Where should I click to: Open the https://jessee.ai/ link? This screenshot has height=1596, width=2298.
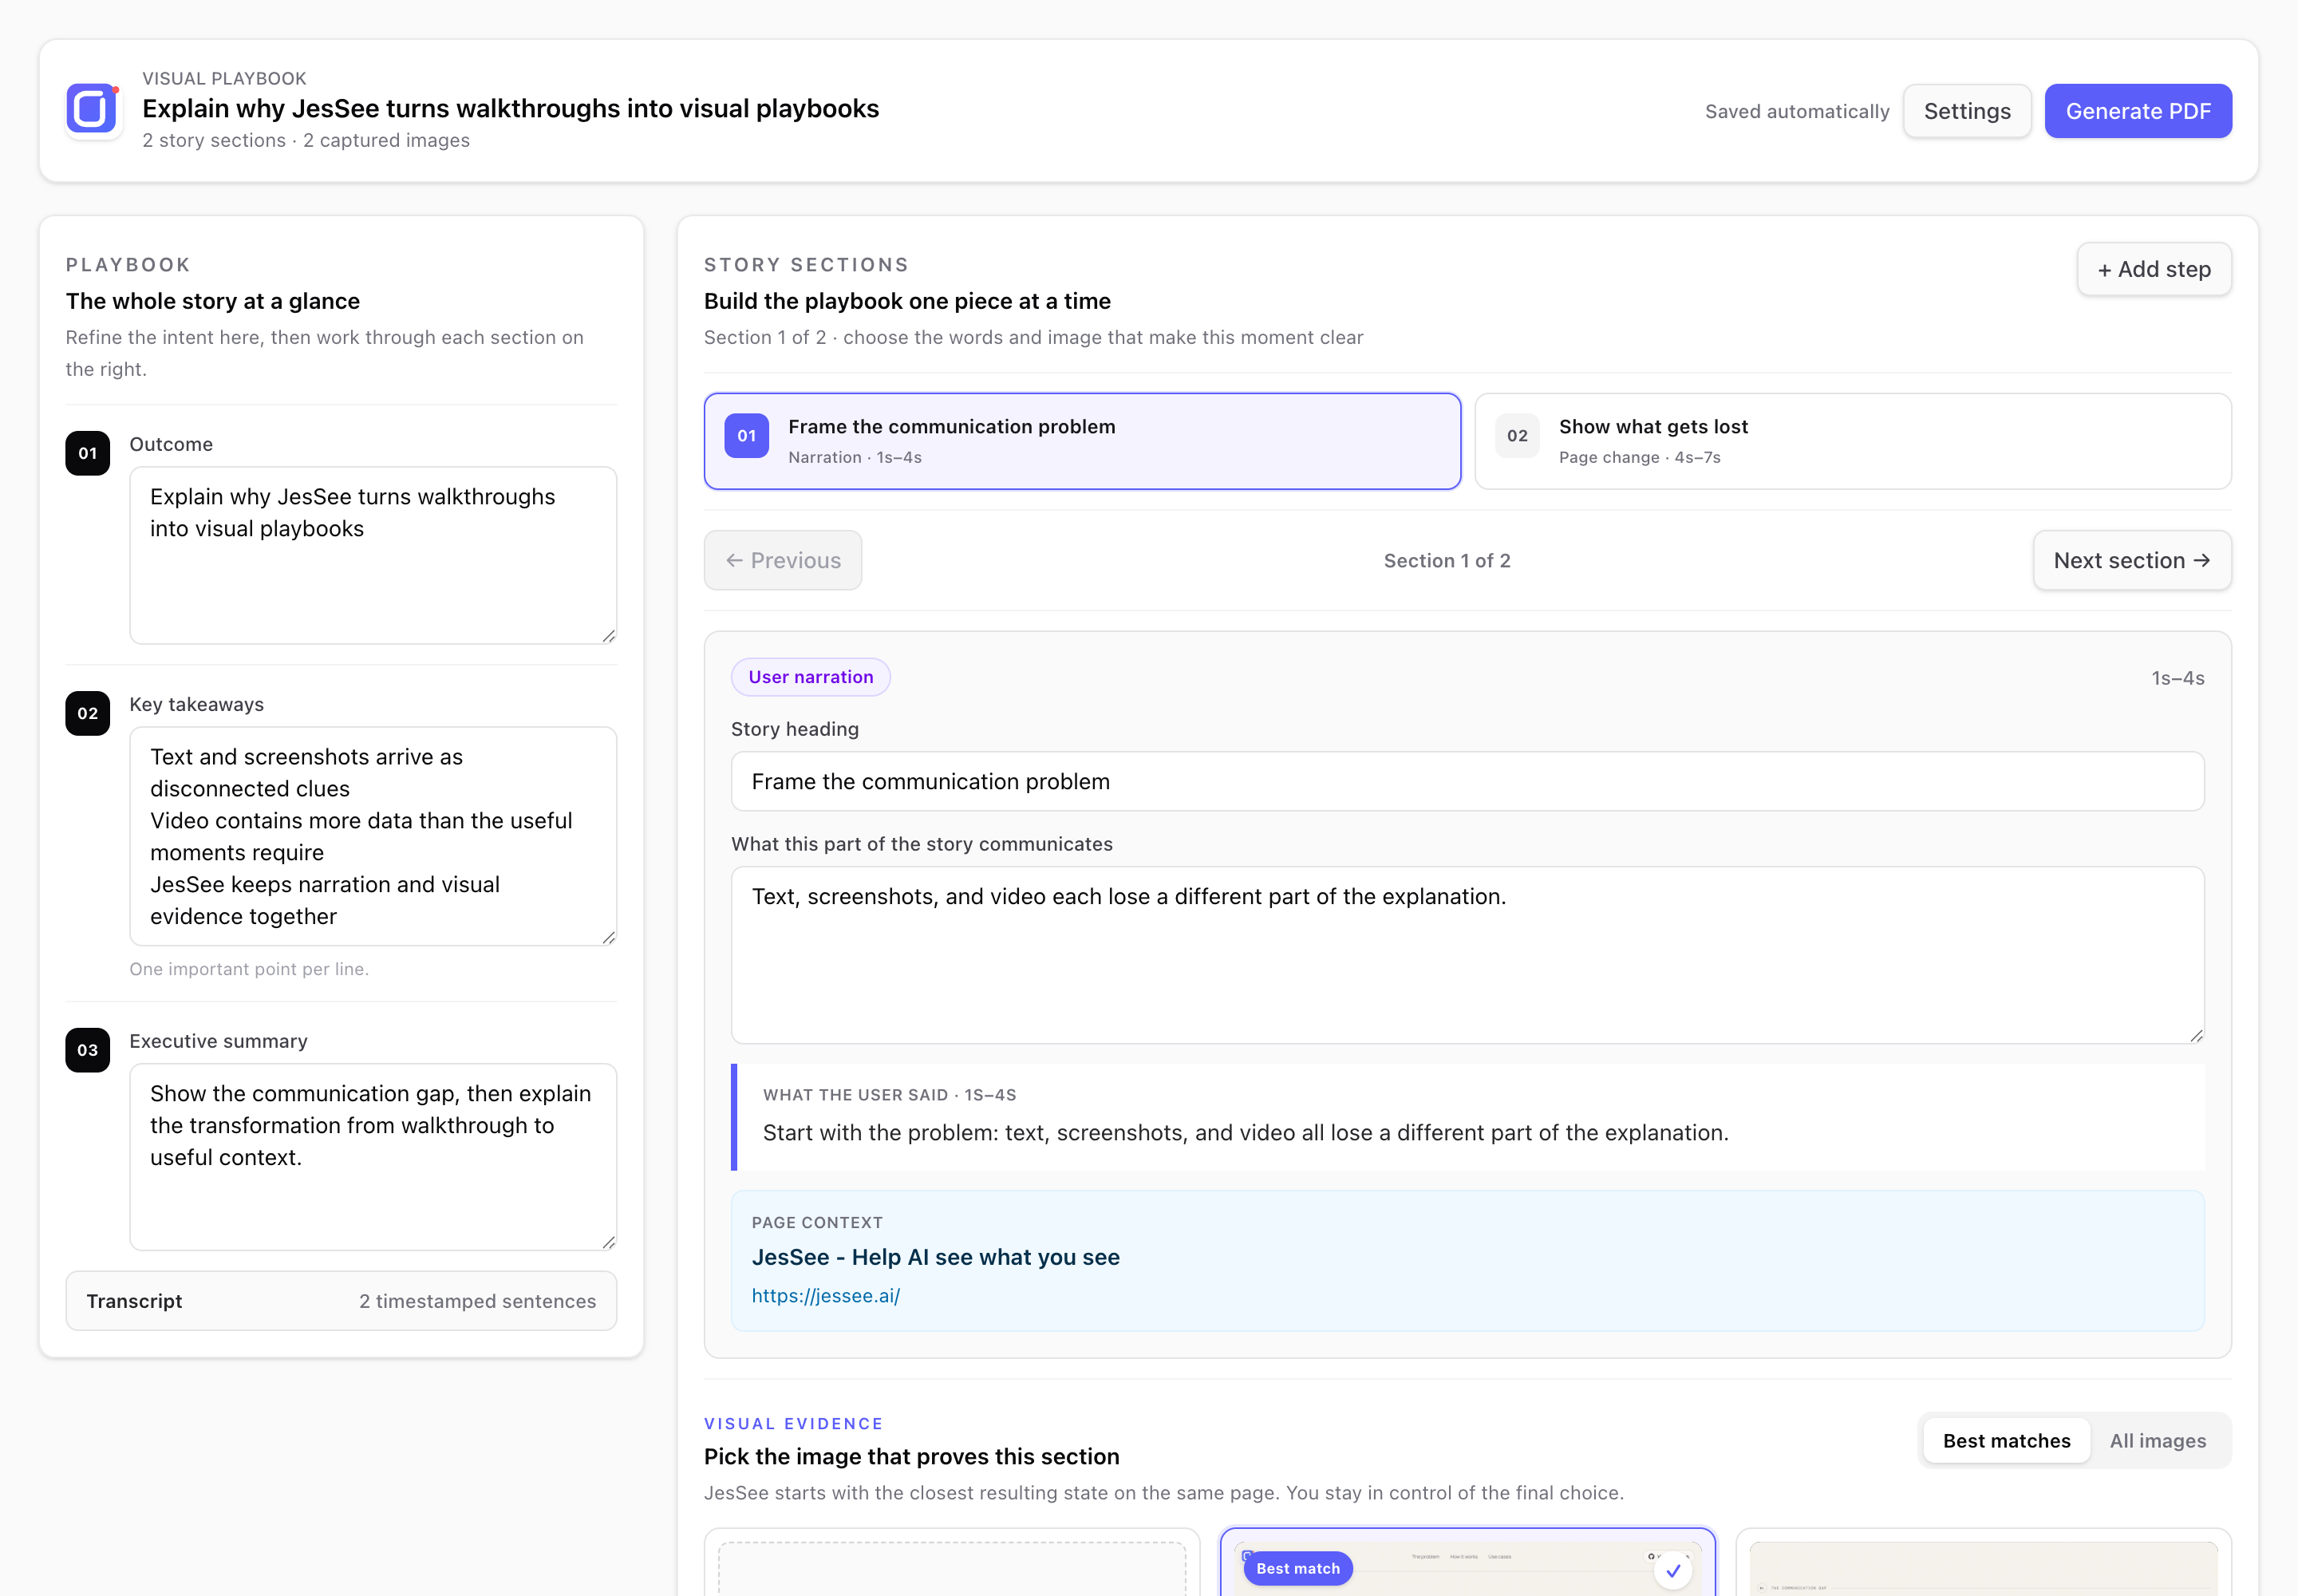(825, 1295)
